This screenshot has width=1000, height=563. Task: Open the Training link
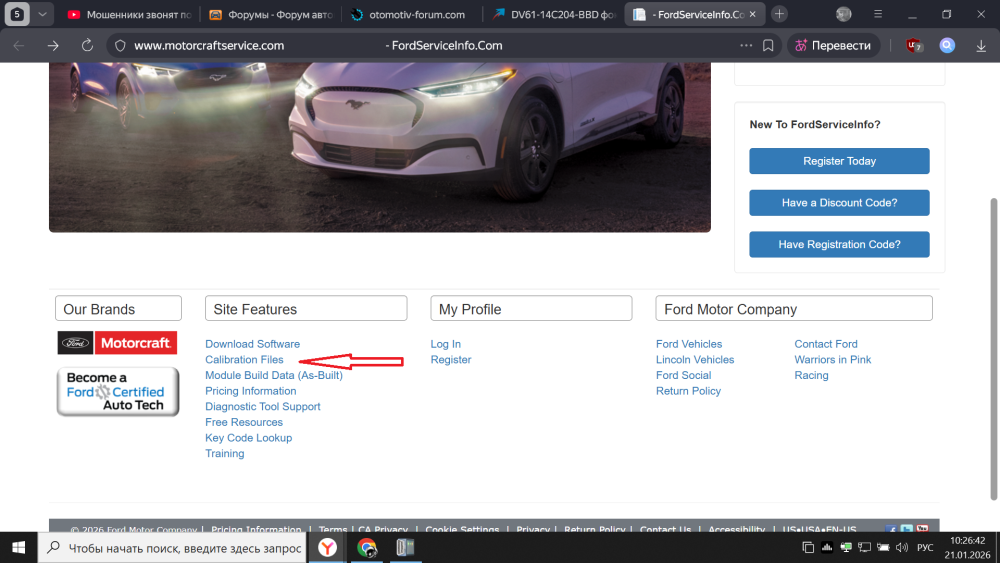[224, 453]
